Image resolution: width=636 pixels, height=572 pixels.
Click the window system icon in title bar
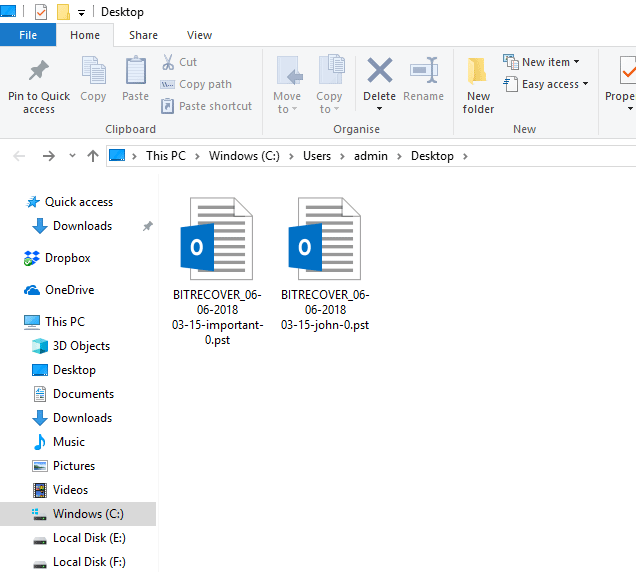pos(8,11)
